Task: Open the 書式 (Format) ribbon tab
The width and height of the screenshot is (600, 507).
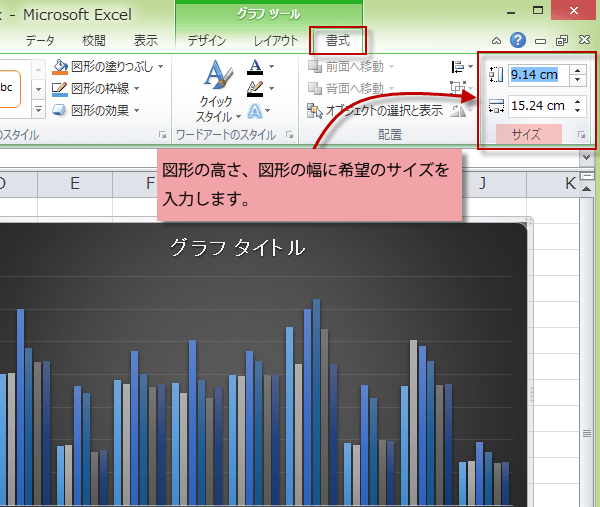Action: (x=338, y=40)
